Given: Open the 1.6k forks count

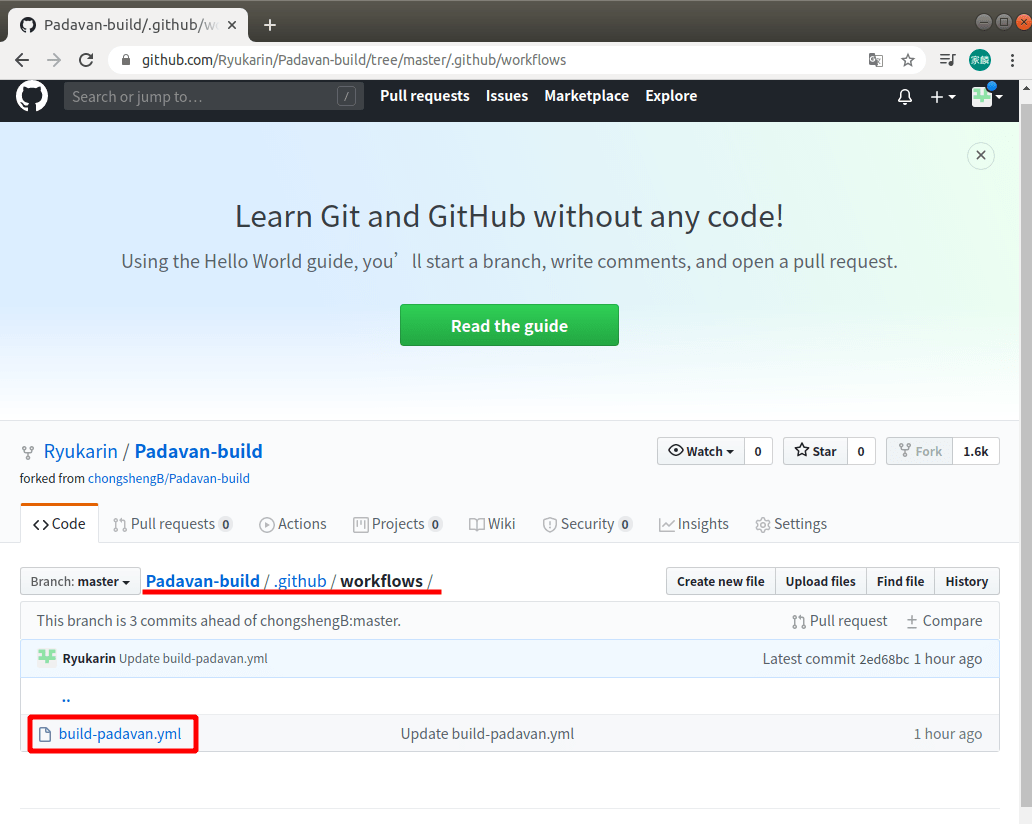Looking at the screenshot, I should (x=975, y=451).
